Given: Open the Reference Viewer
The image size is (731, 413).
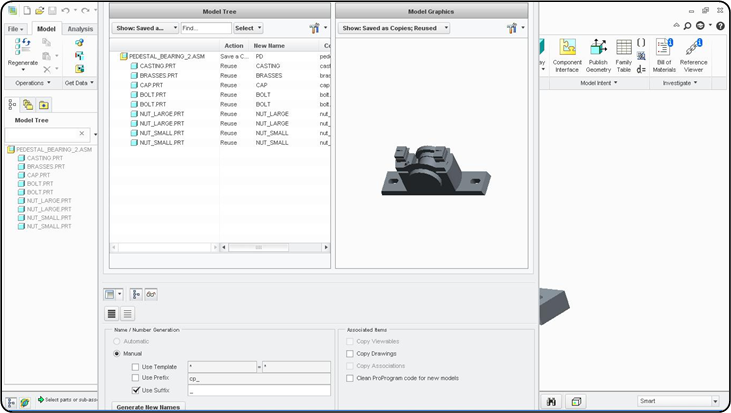Looking at the screenshot, I should coord(693,56).
